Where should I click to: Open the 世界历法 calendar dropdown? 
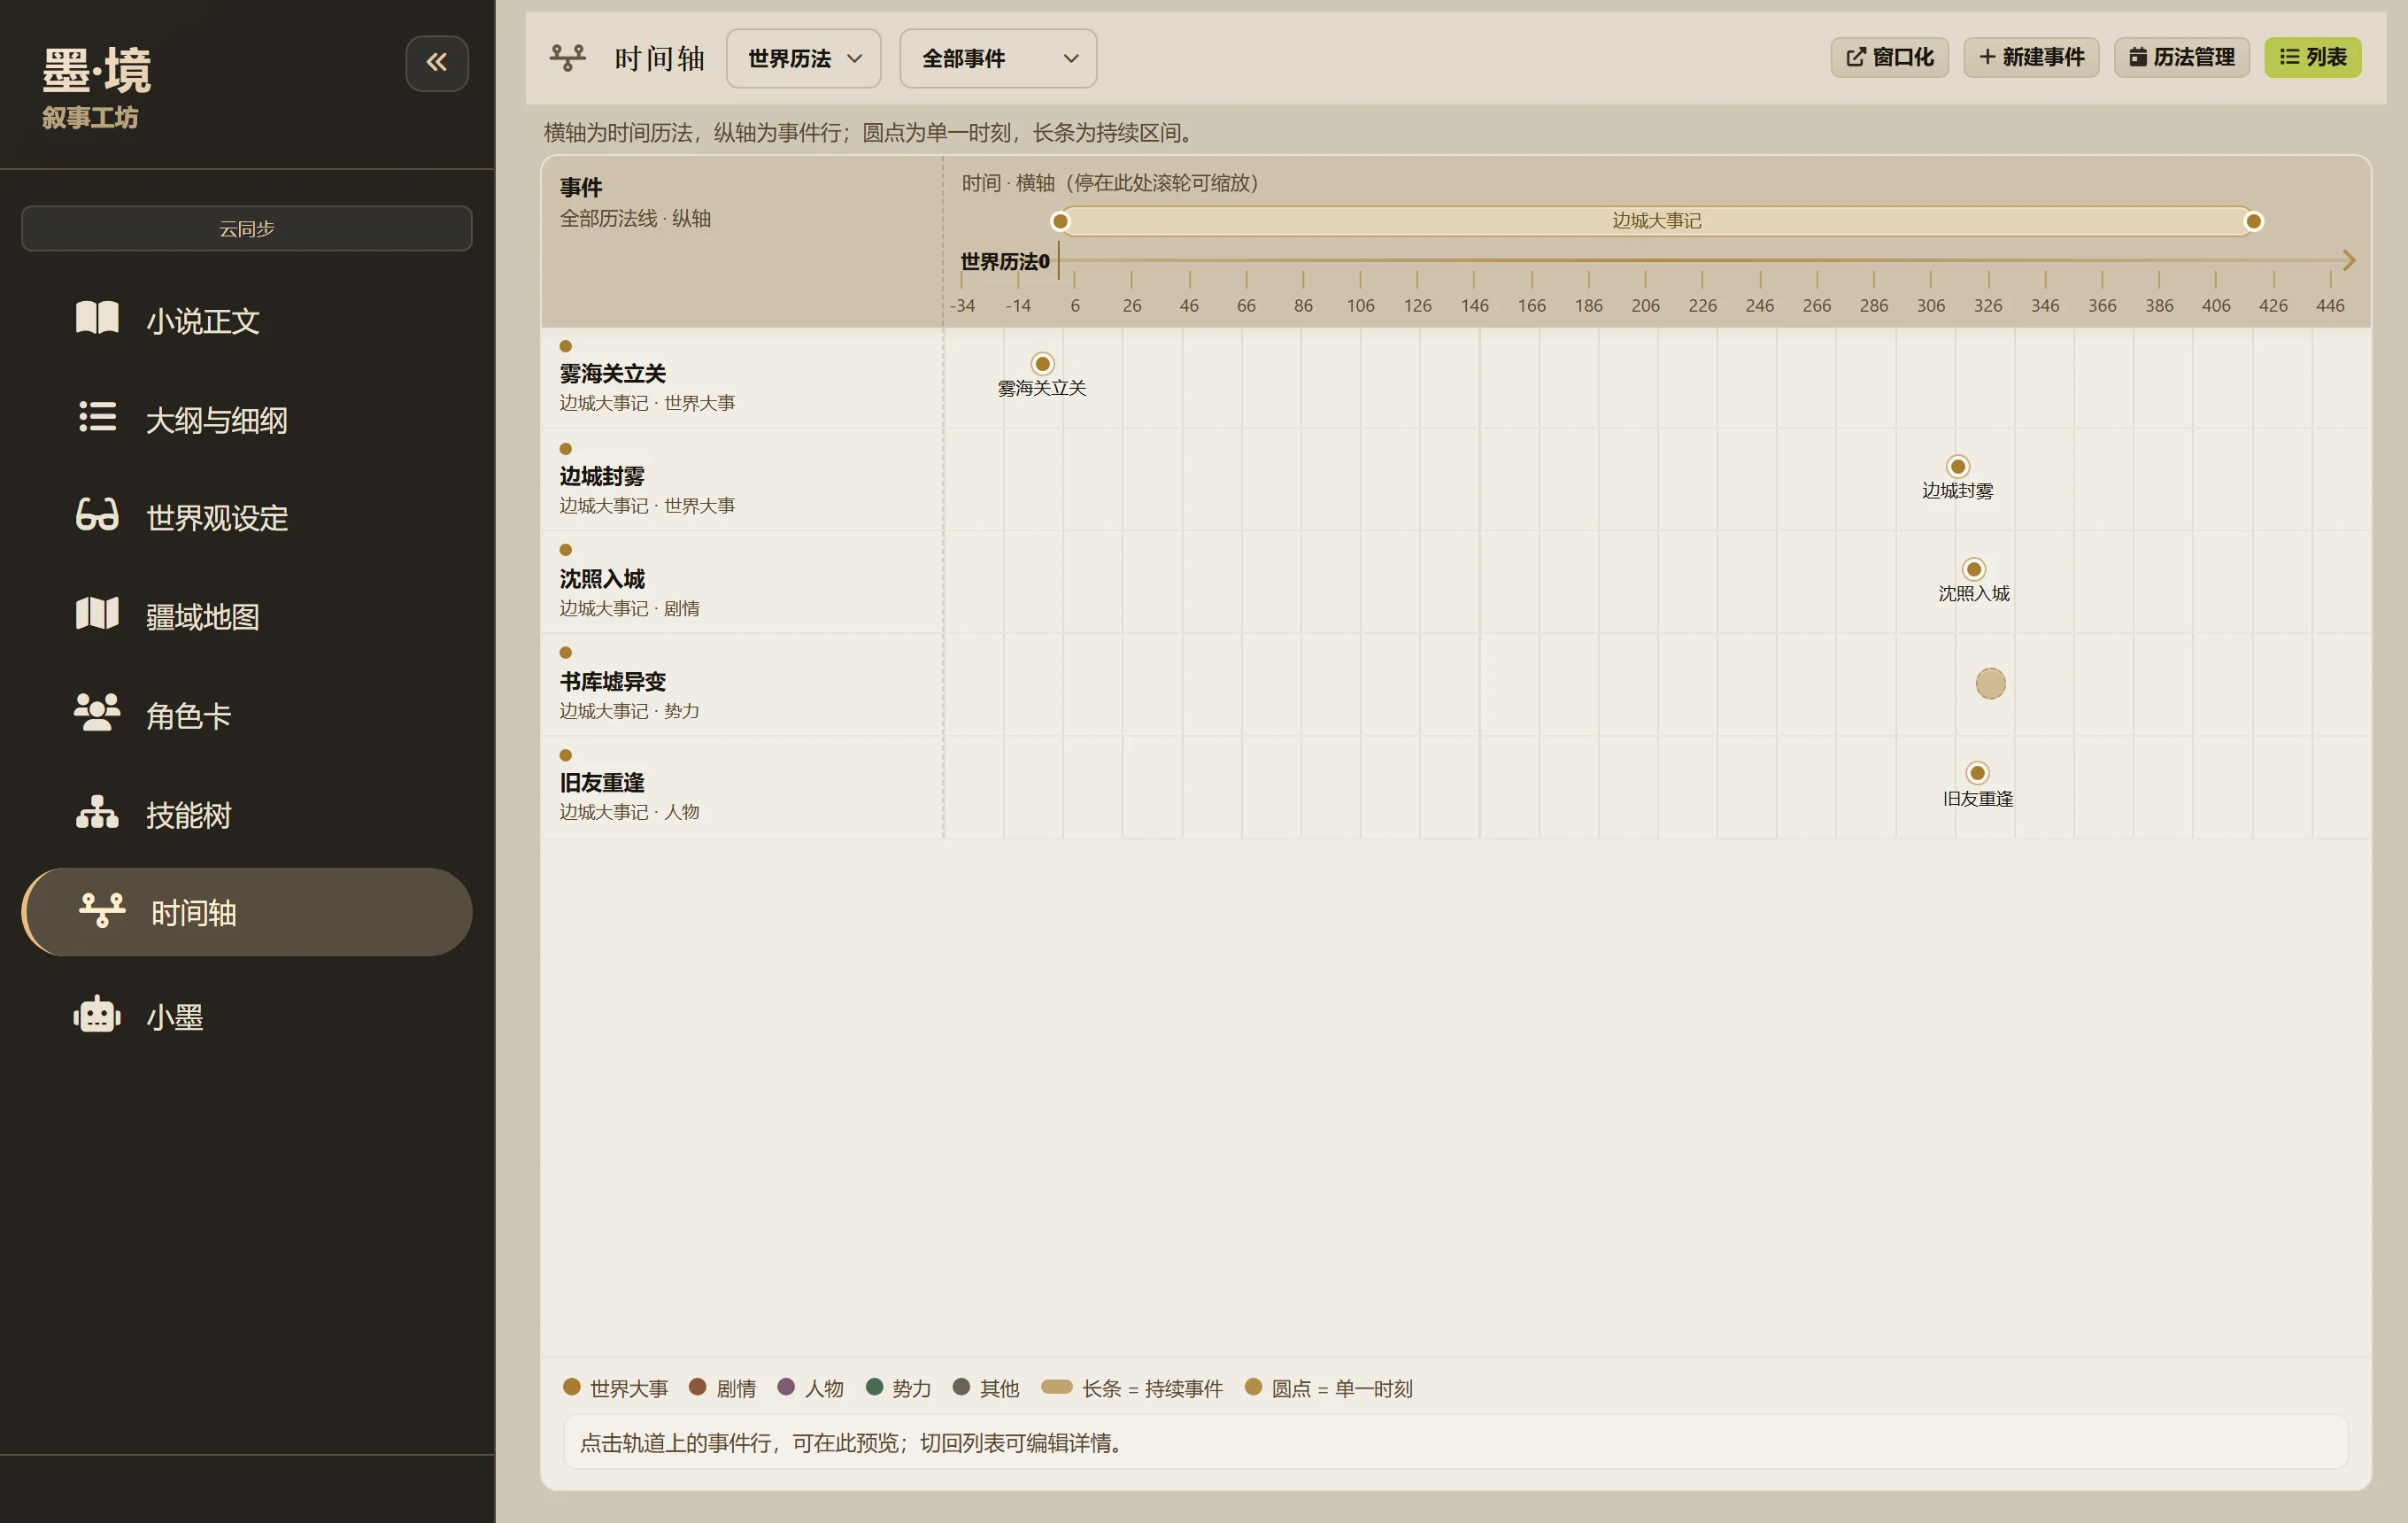[803, 58]
